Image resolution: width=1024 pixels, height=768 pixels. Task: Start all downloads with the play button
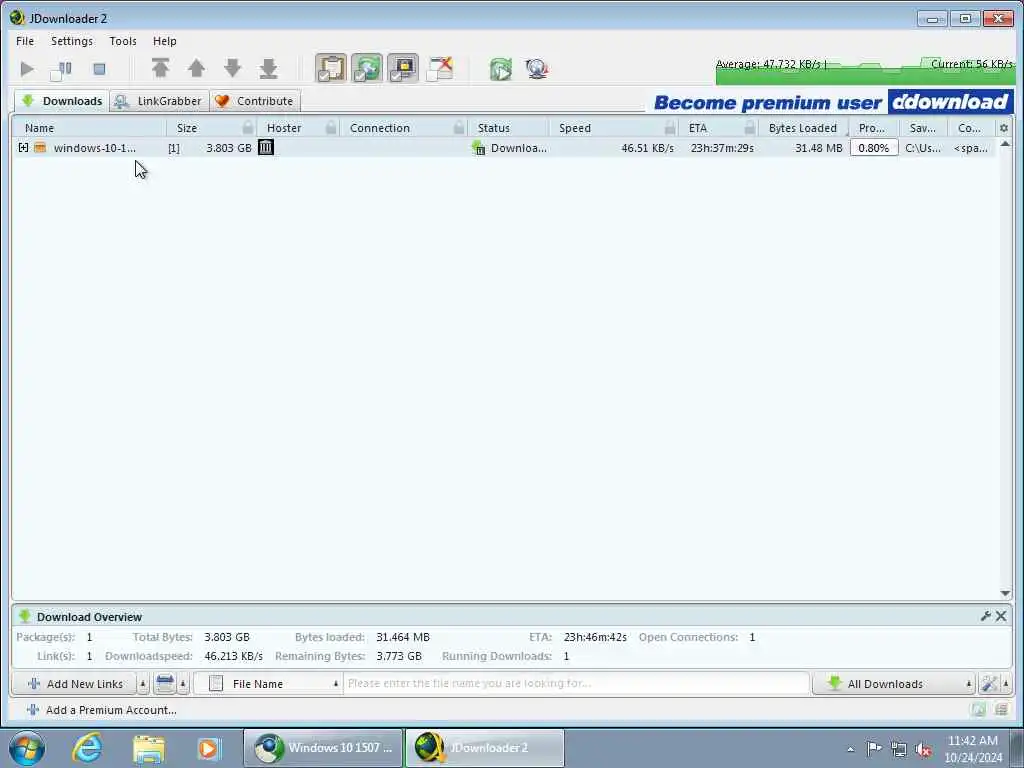point(27,69)
